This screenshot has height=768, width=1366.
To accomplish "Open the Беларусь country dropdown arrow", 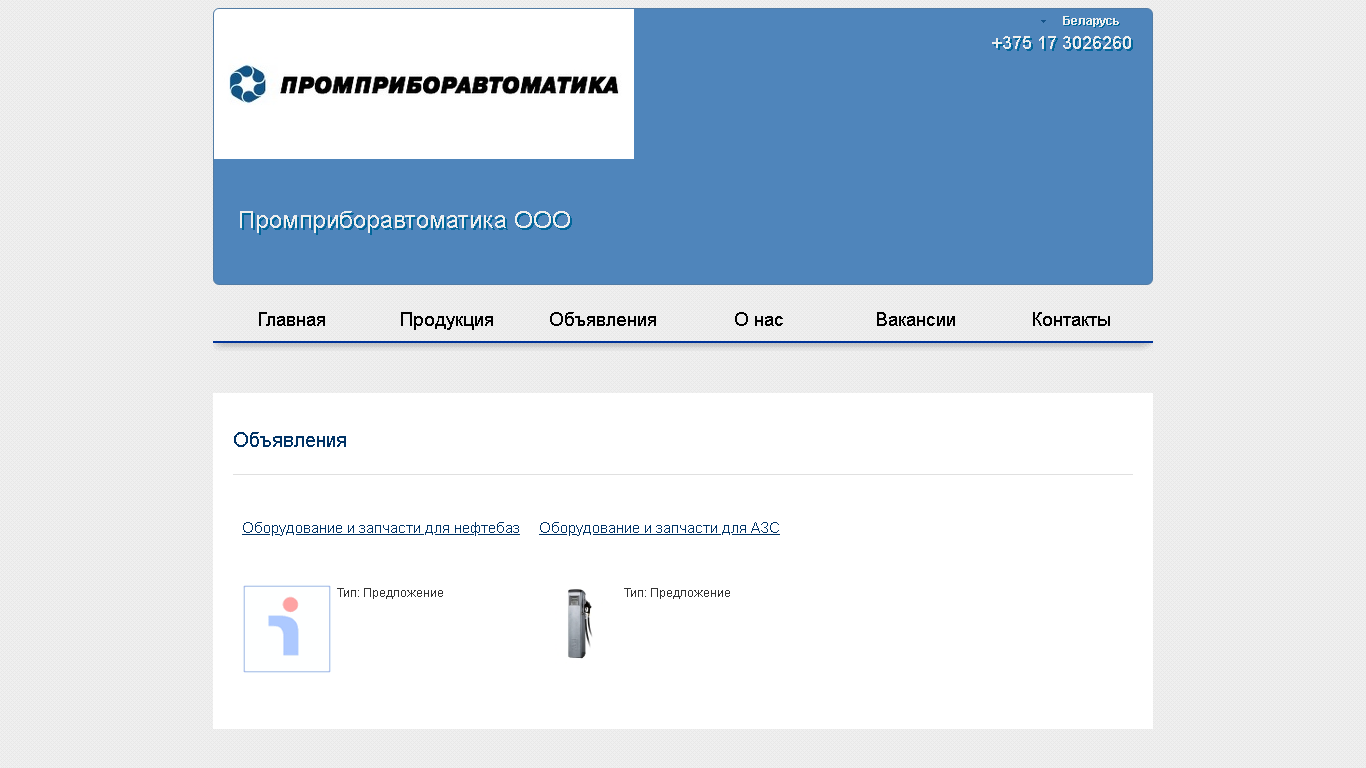I will pyautogui.click(x=1043, y=21).
